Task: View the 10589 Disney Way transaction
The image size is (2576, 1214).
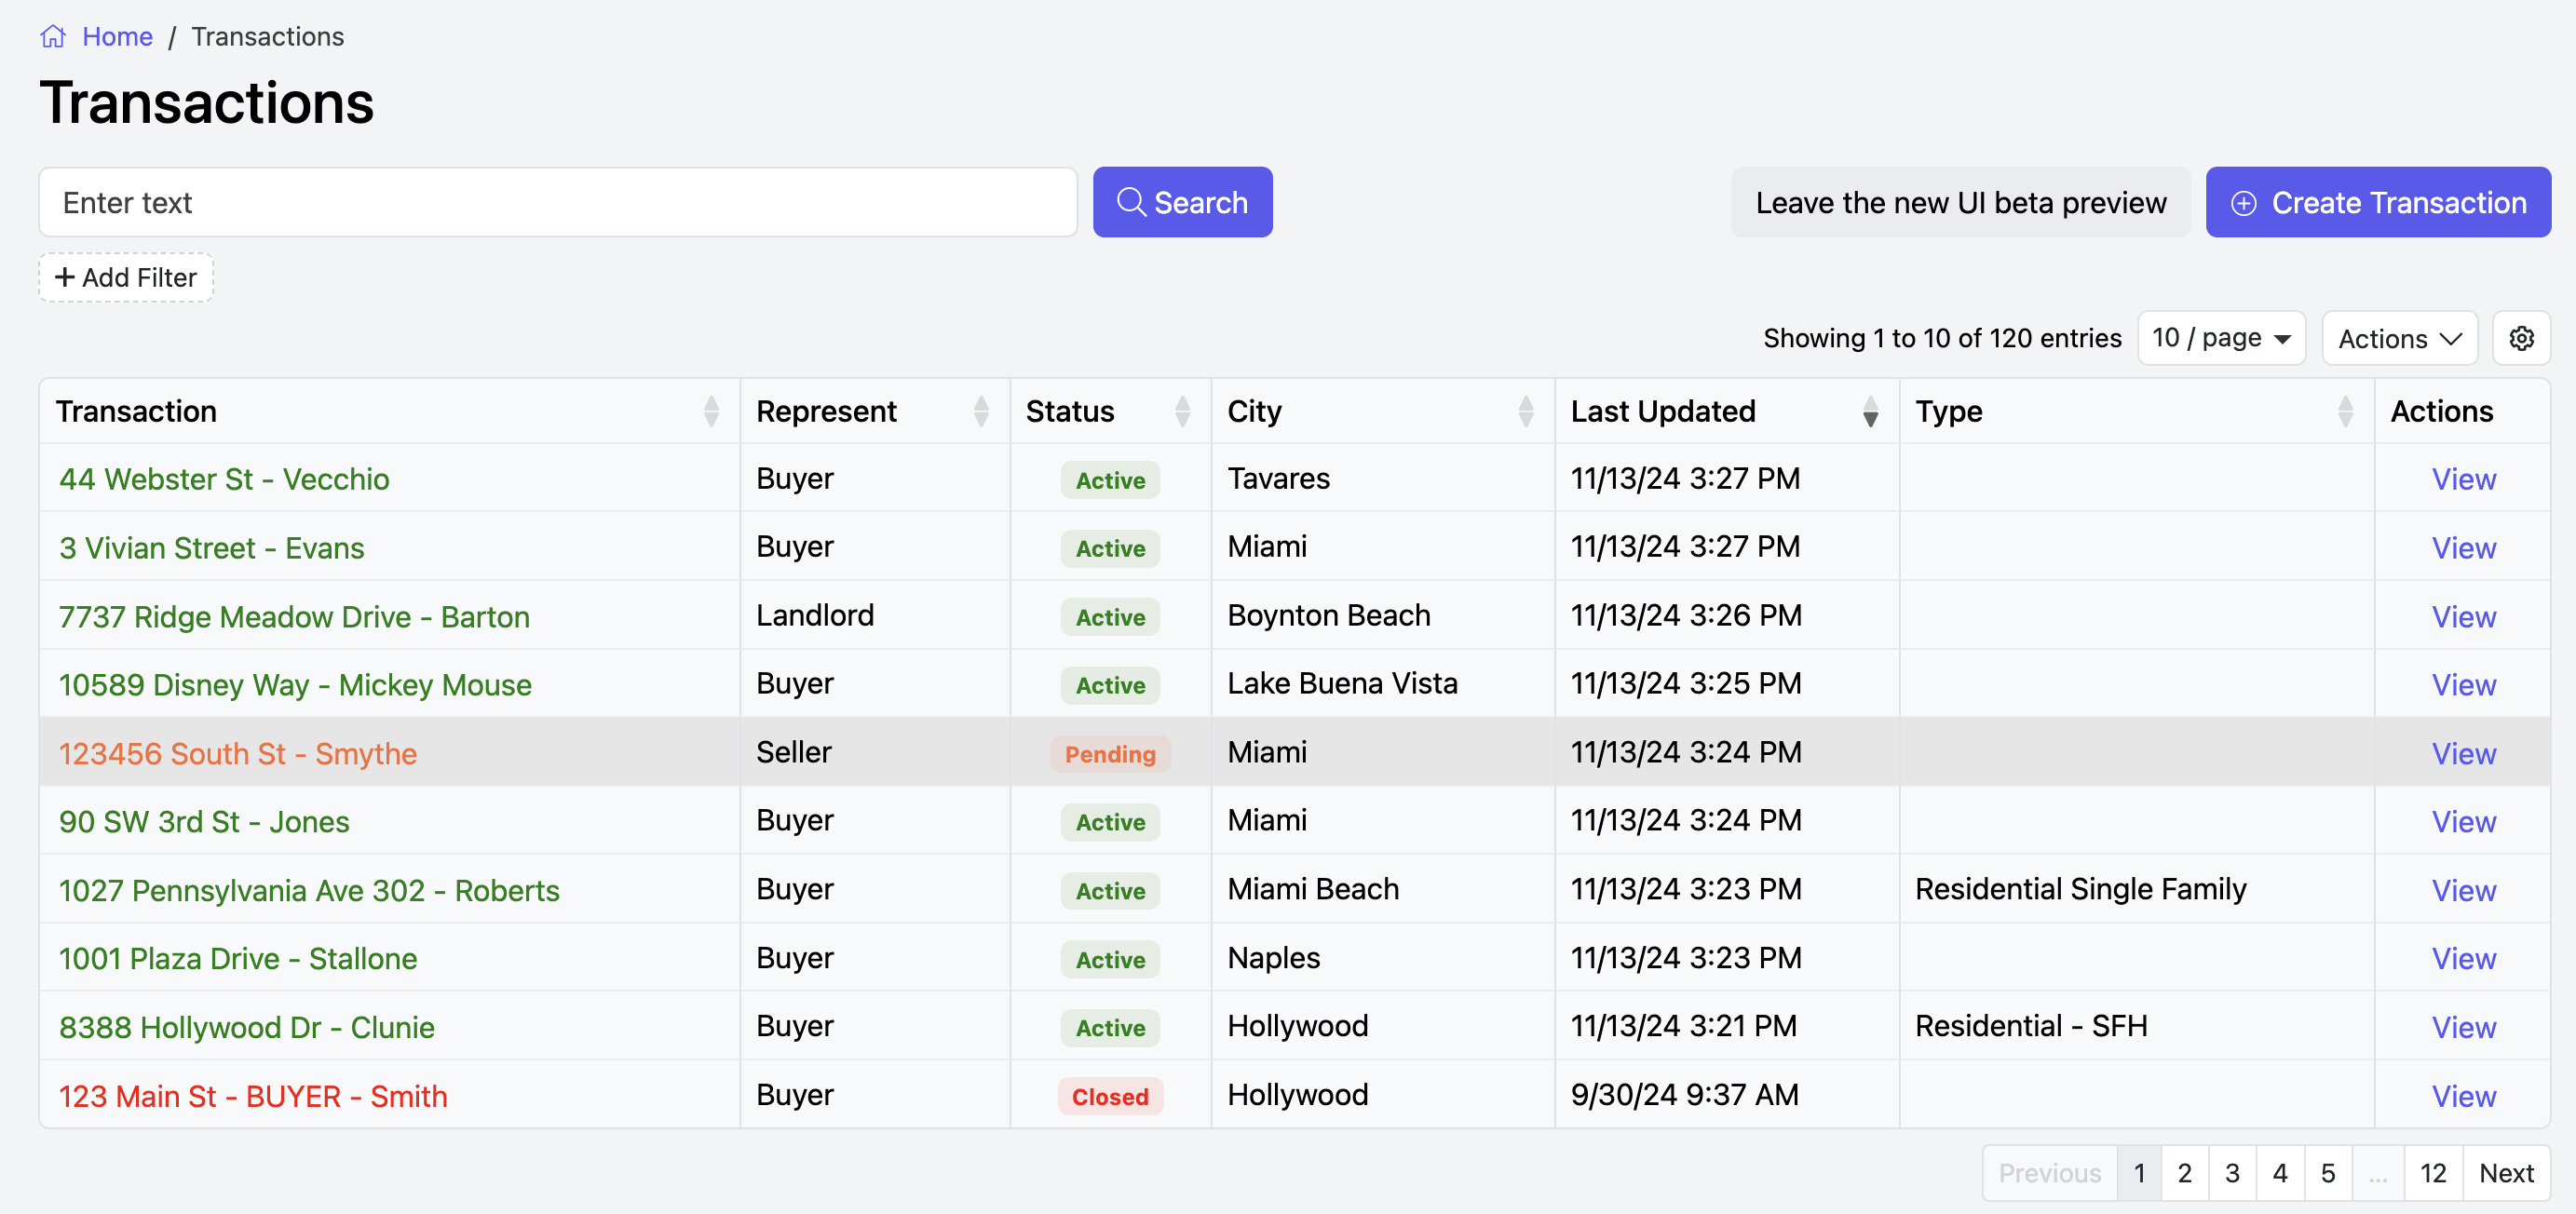Action: pos(2463,685)
